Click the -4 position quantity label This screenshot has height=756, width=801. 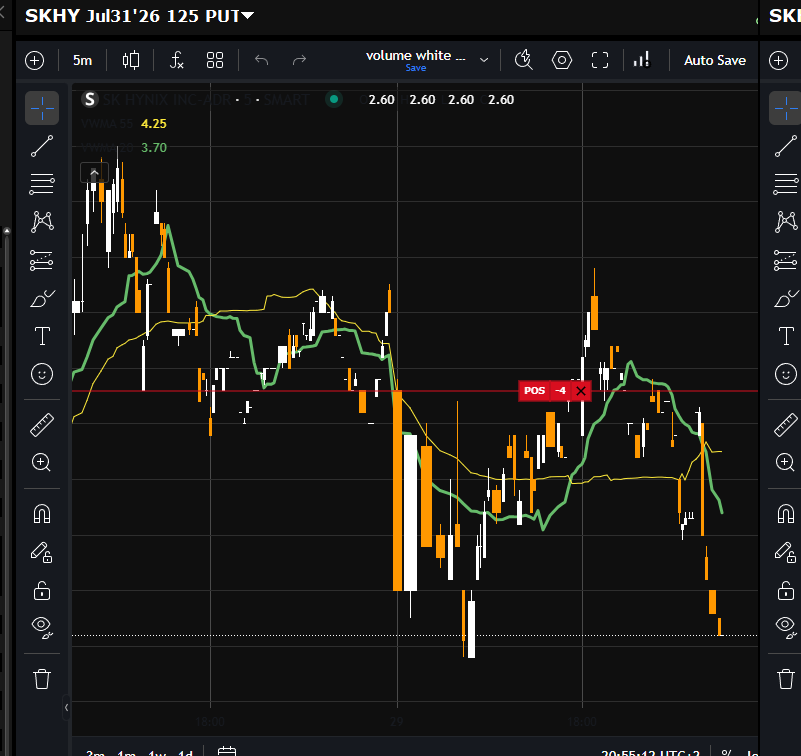pyautogui.click(x=560, y=391)
